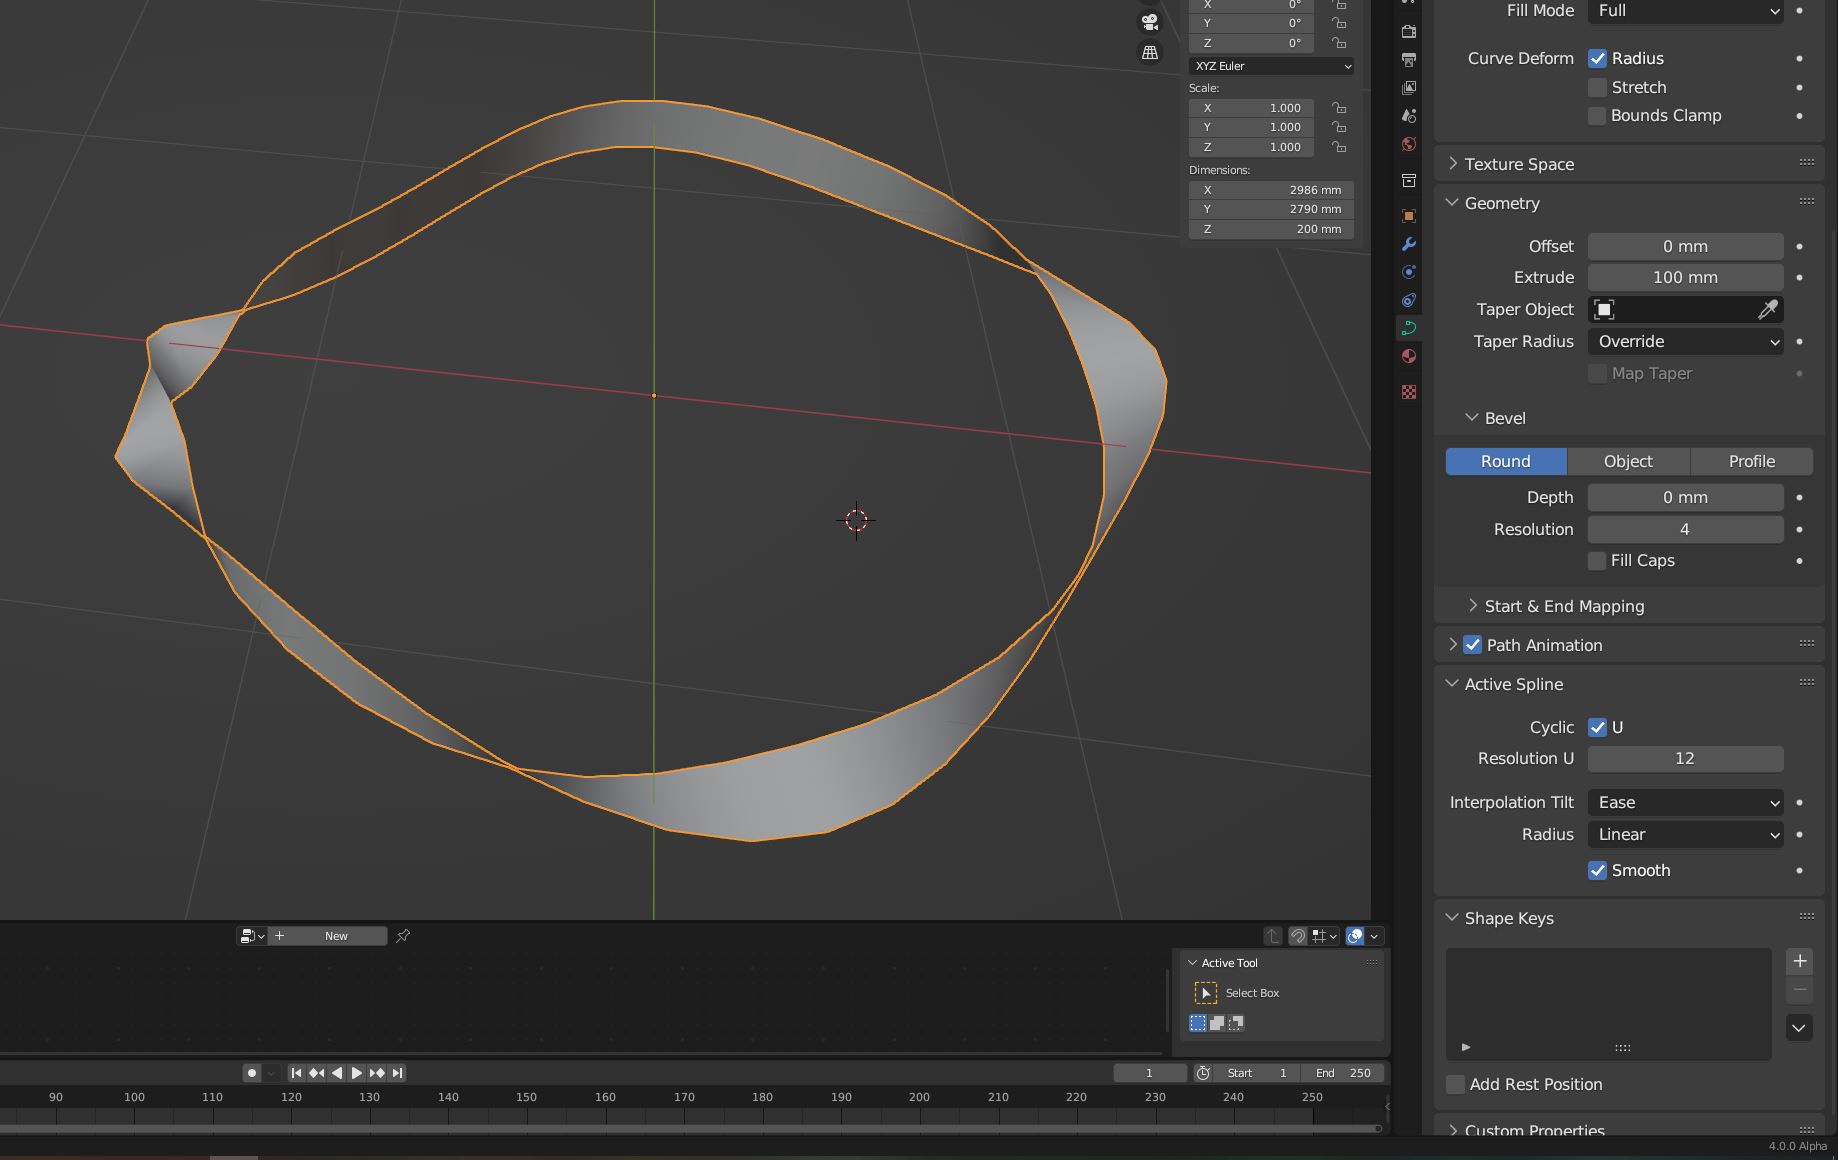1838x1160 pixels.
Task: Open the Object Constraints tab icon
Action: click(1409, 300)
